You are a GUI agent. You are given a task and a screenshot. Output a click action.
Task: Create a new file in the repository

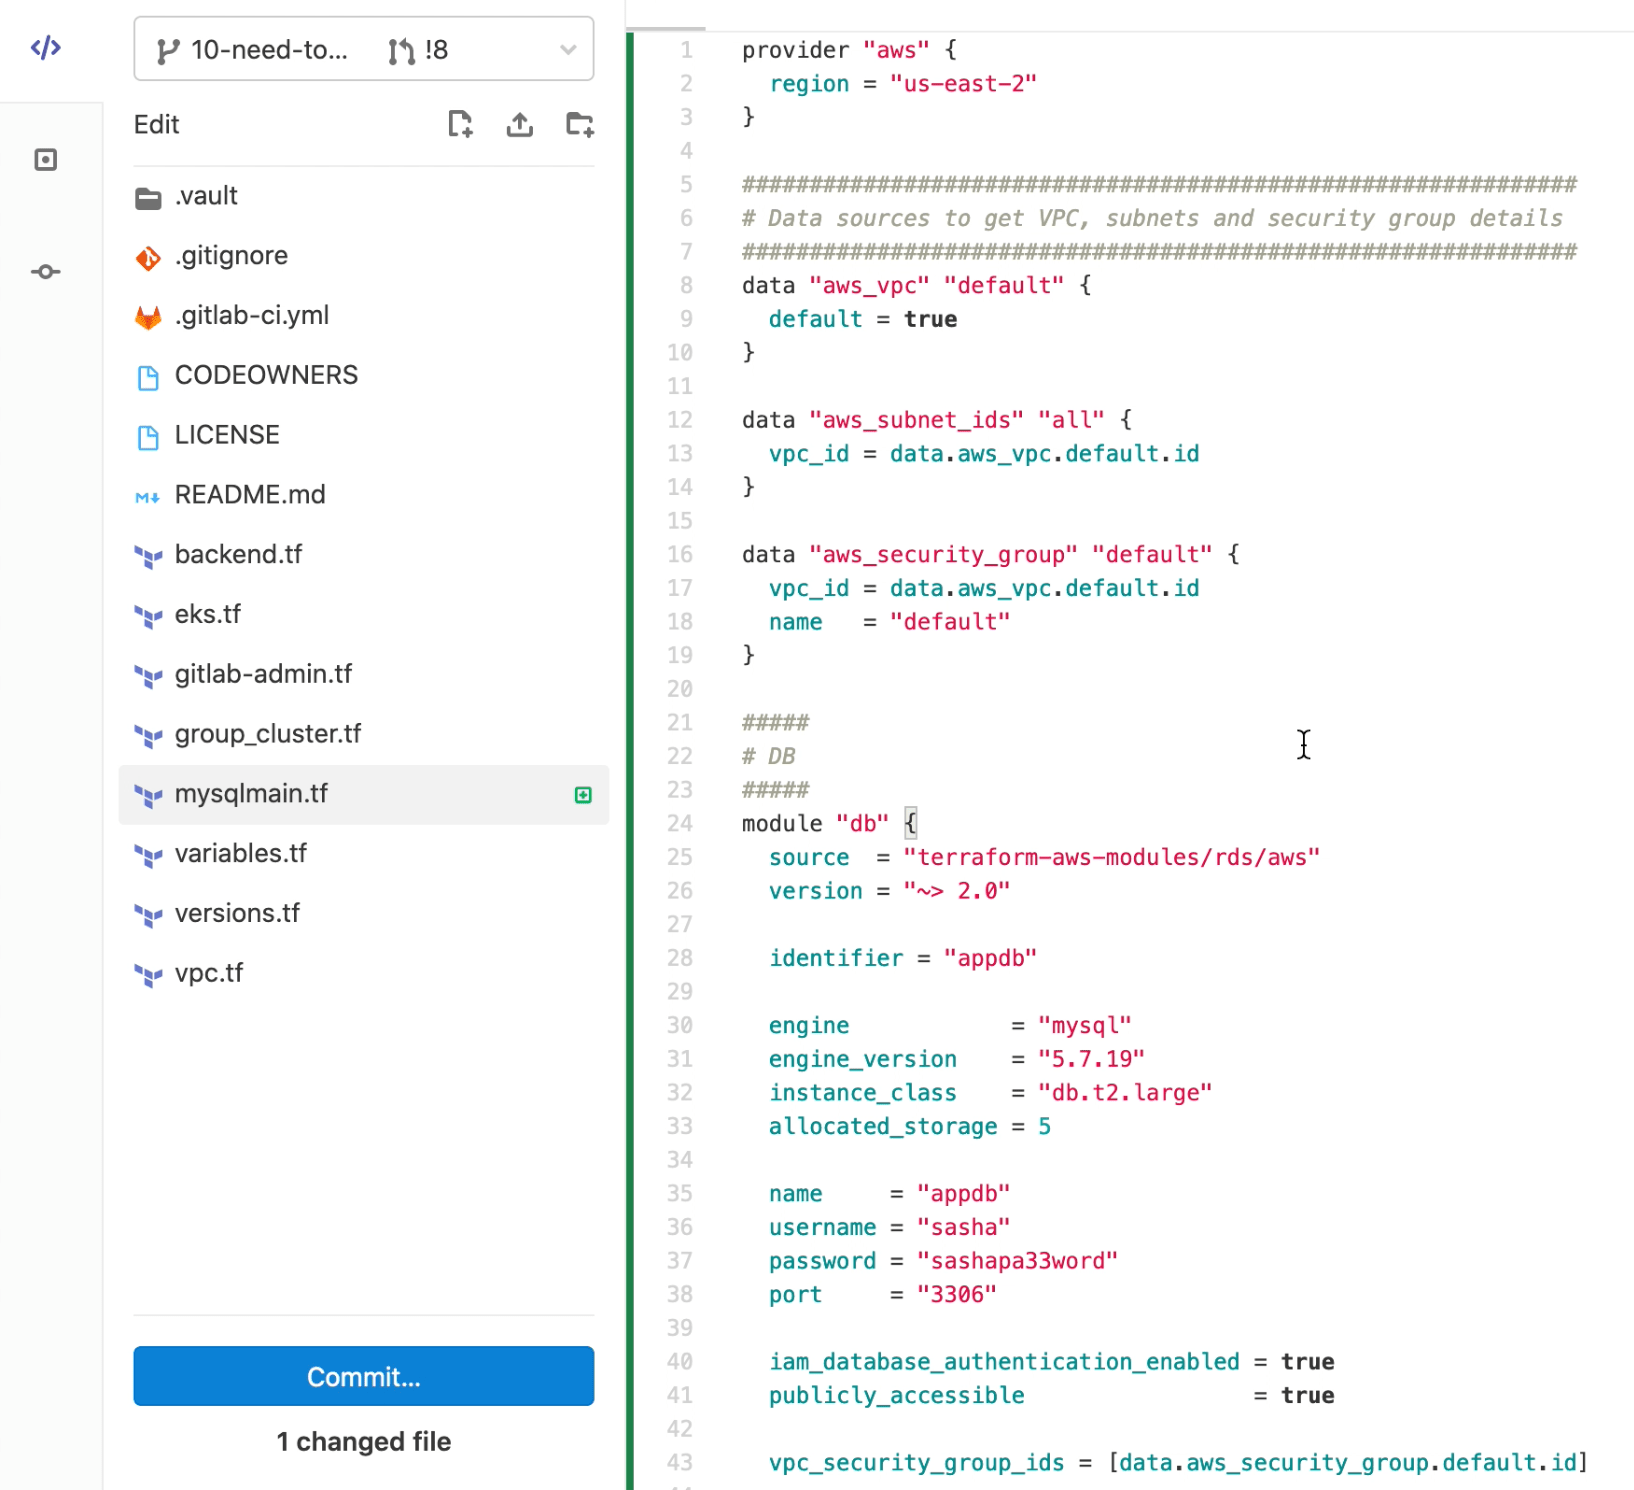(460, 124)
